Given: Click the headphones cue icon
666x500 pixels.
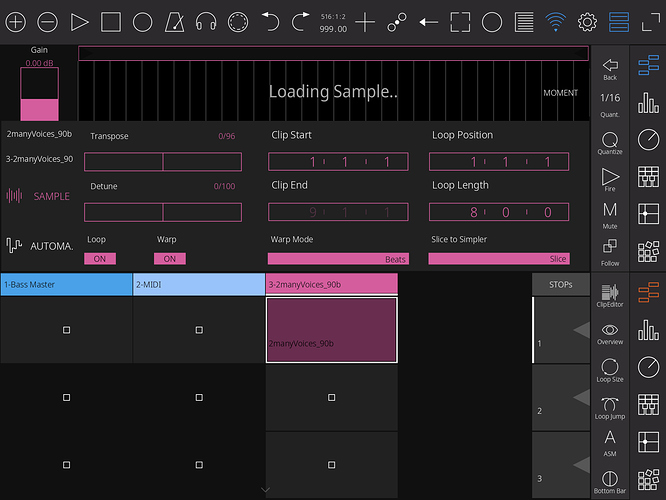Looking at the screenshot, I should pyautogui.click(x=206, y=21).
